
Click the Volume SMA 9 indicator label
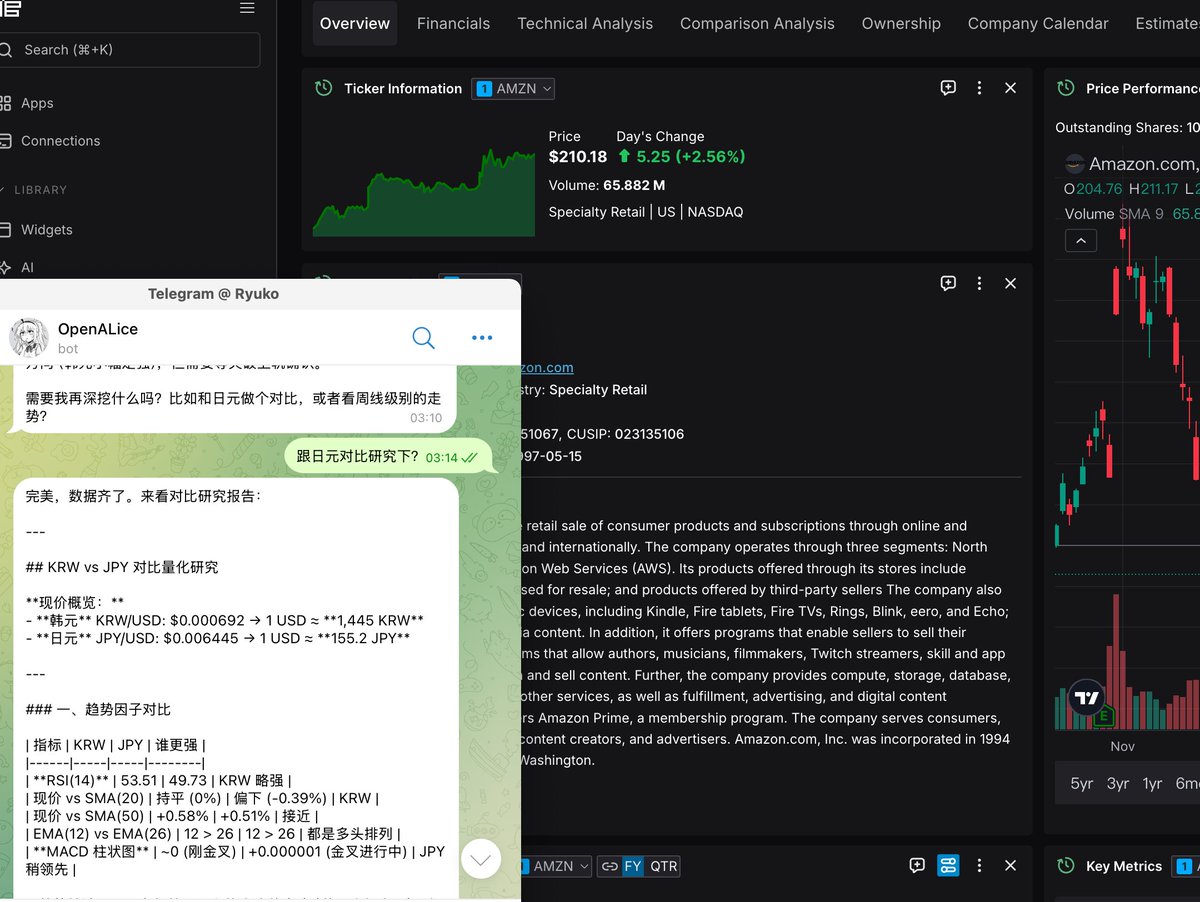pos(1114,214)
